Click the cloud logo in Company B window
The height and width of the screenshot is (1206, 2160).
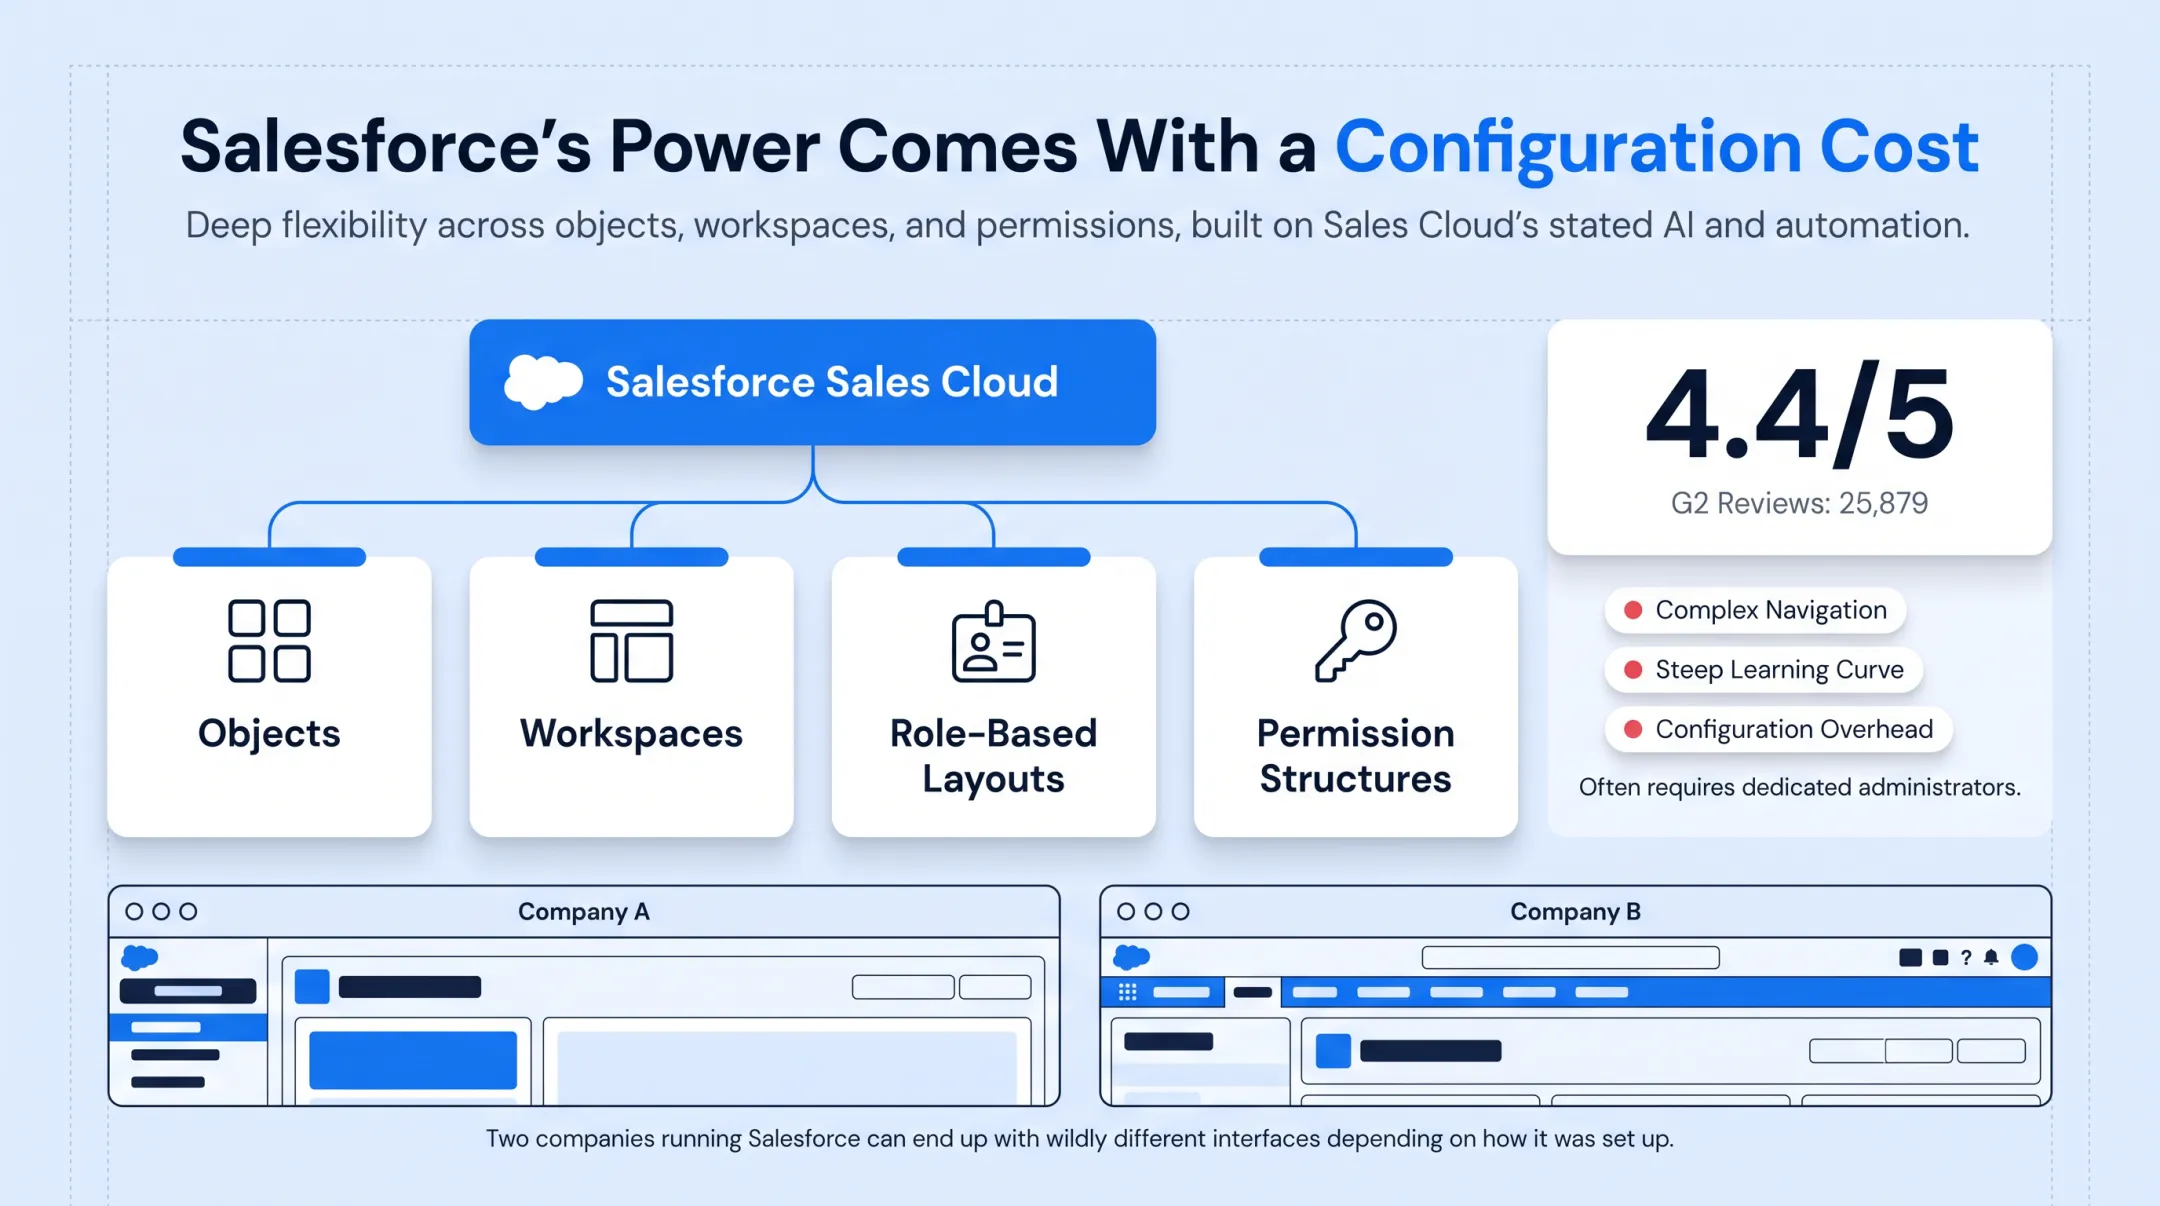(x=1131, y=957)
